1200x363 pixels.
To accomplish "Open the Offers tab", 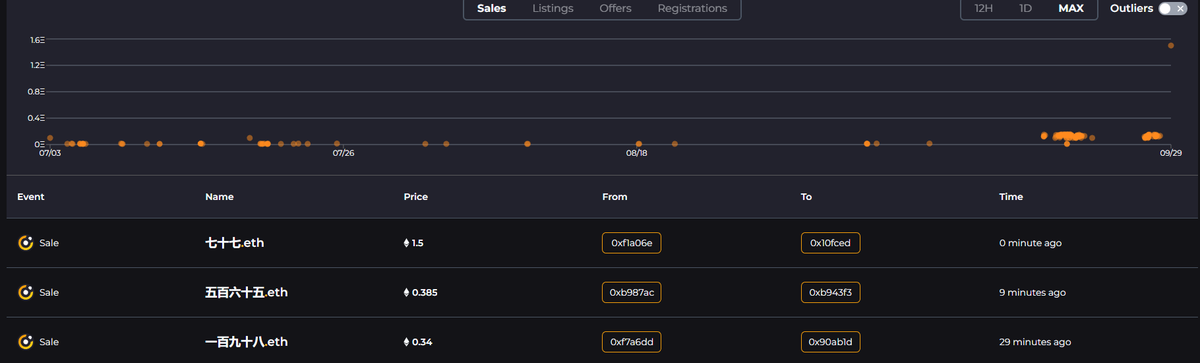I will 615,8.
